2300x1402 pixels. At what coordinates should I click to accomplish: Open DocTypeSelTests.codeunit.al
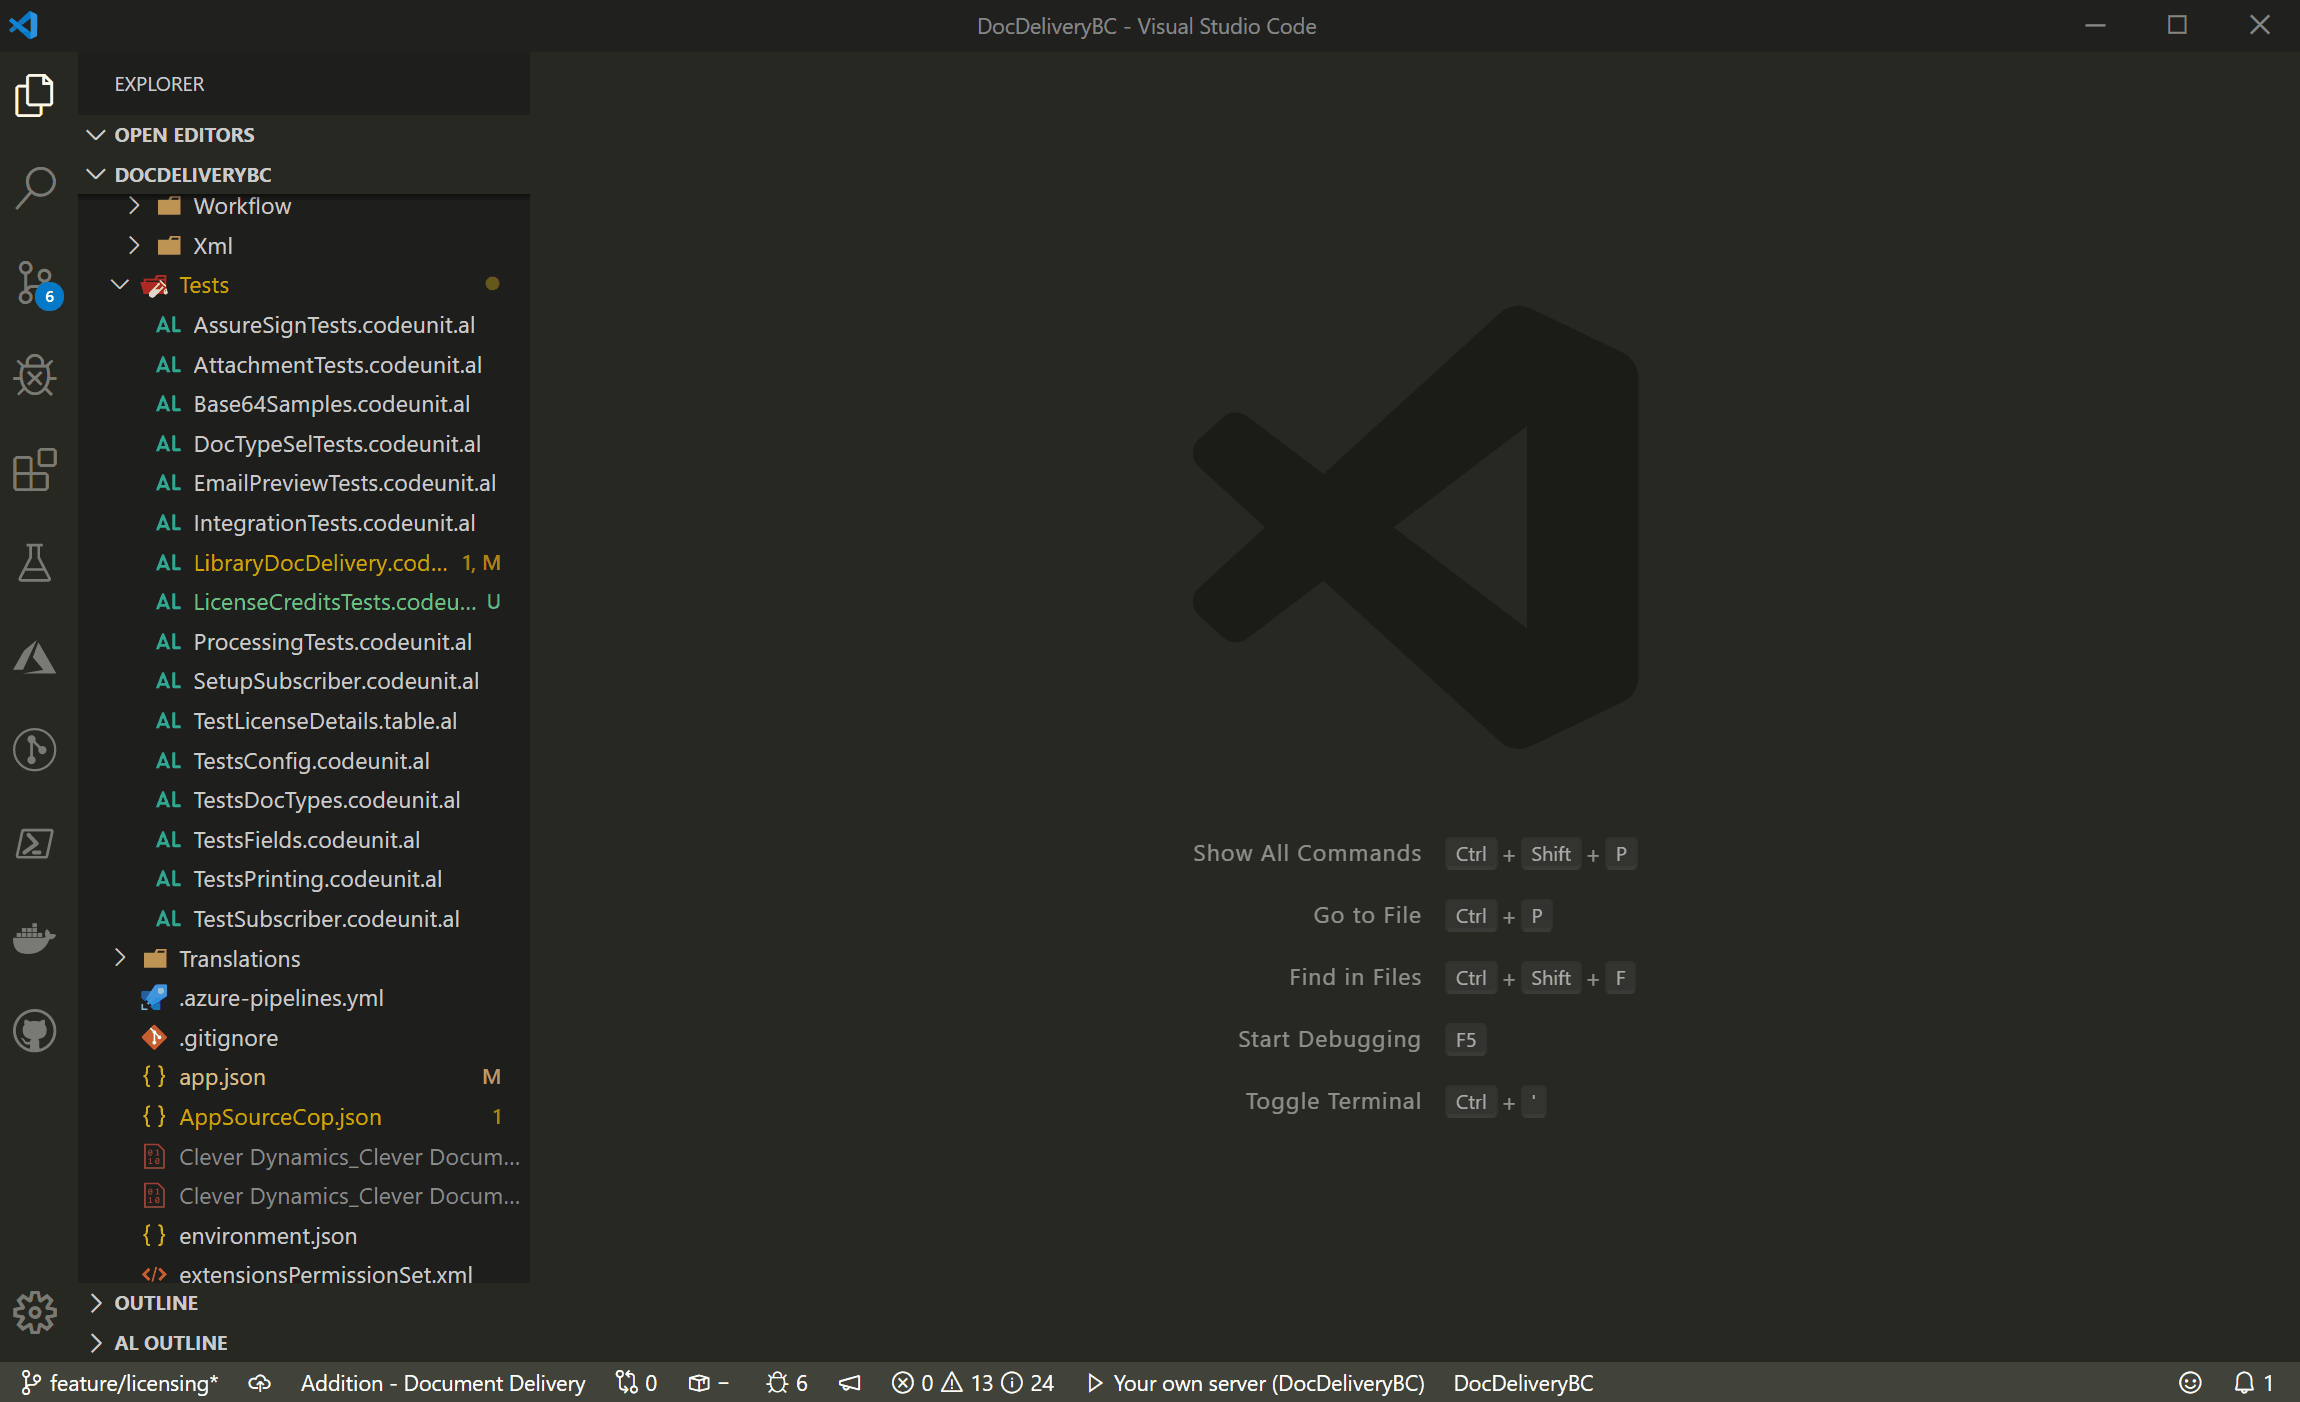304,444
